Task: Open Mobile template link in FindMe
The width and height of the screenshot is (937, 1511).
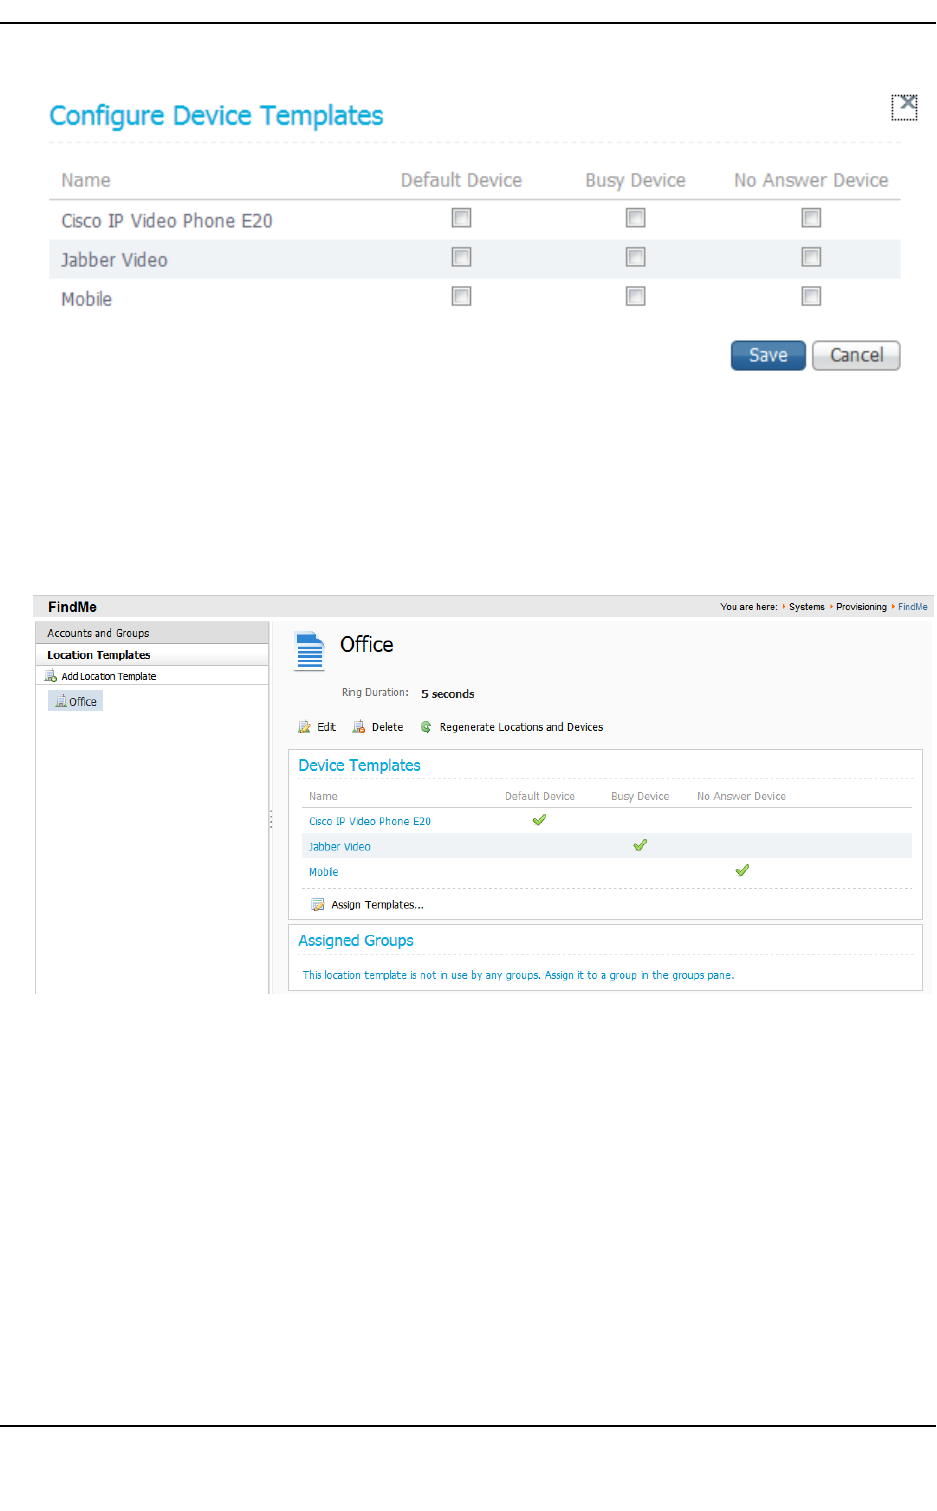Action: tap(324, 872)
